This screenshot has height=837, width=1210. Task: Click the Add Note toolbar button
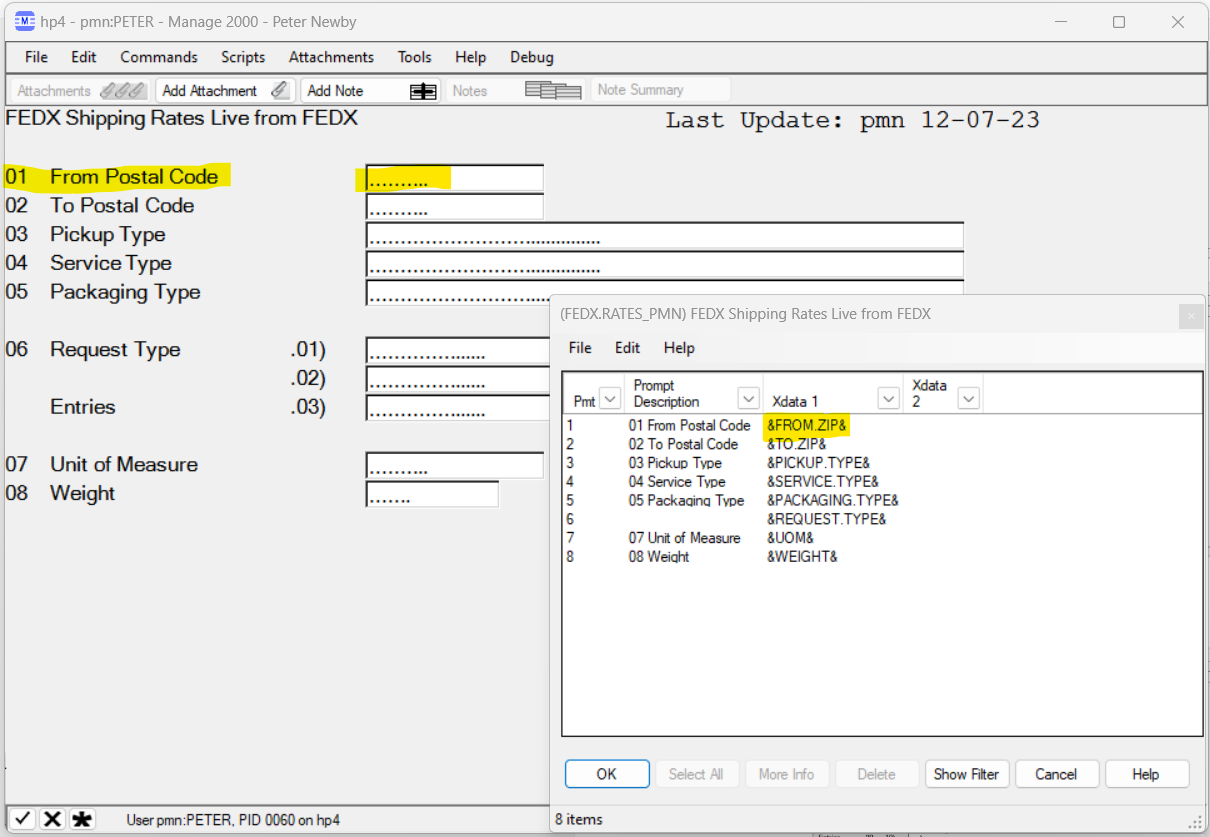coord(371,90)
